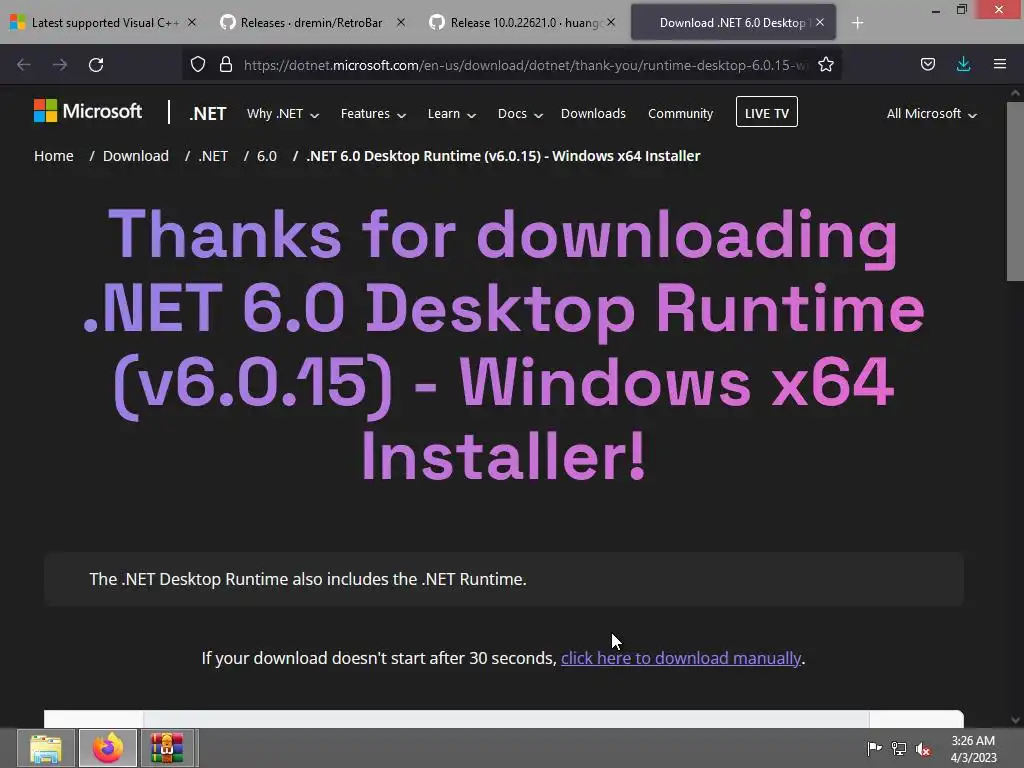
Task: Open File Explorer from taskbar
Action: 46,748
